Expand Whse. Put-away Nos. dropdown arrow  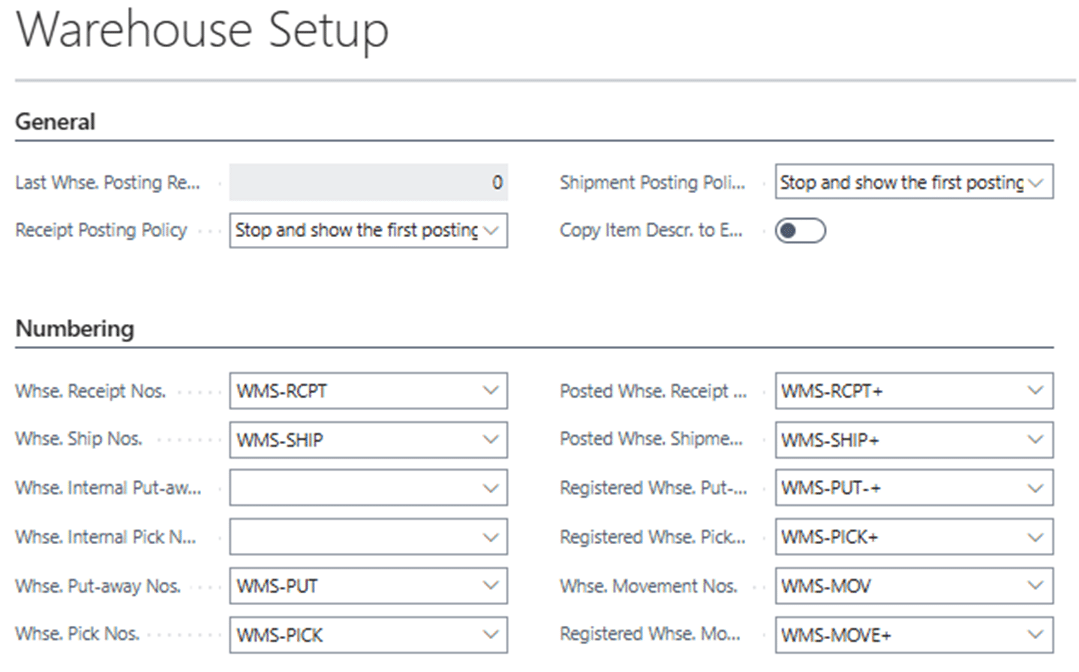(x=490, y=586)
